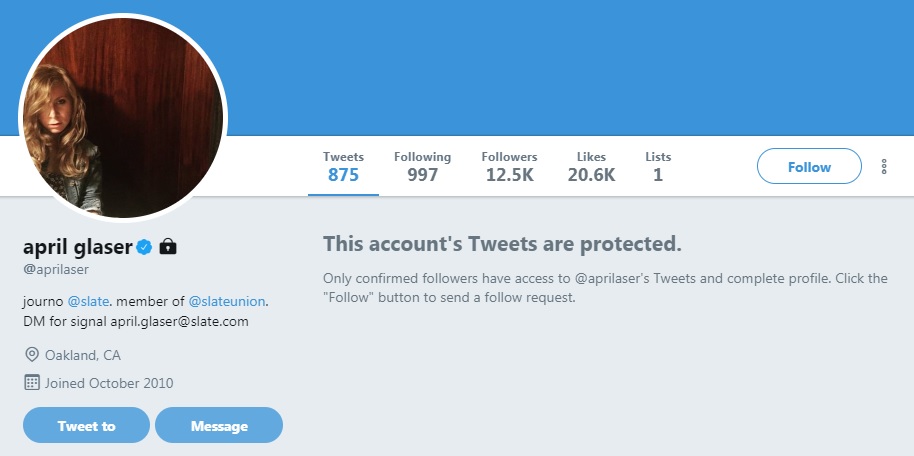Send a direct message via Message button

click(x=219, y=425)
